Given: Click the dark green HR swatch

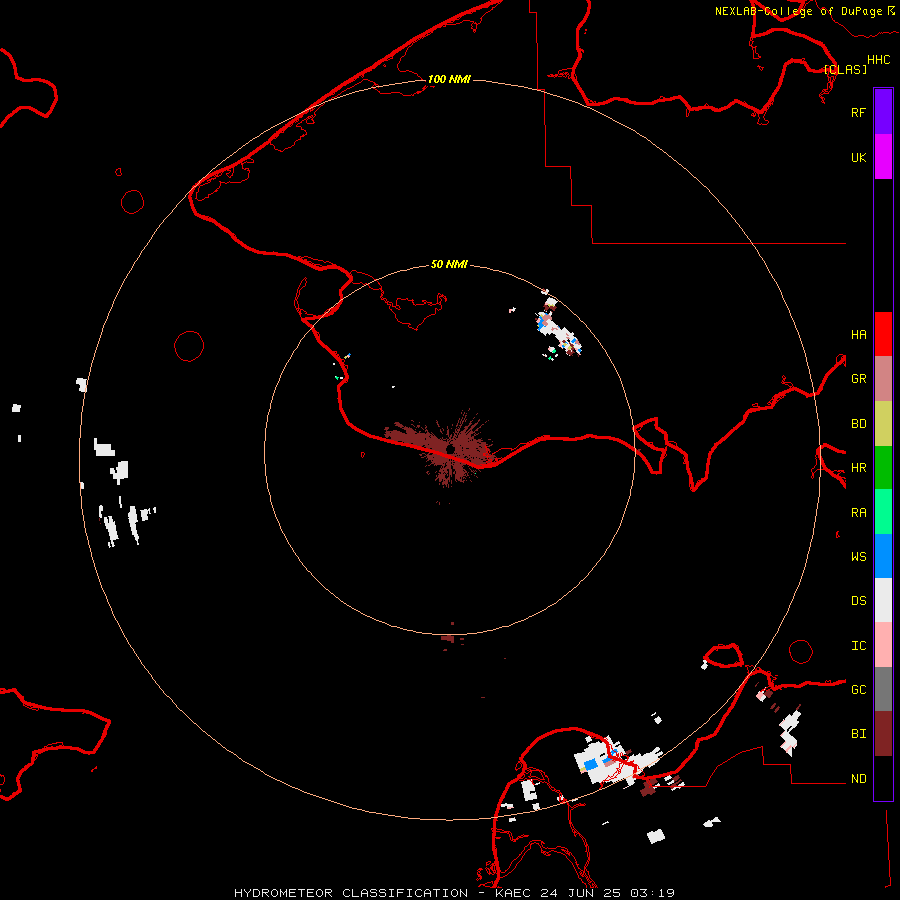Looking at the screenshot, I should (883, 468).
